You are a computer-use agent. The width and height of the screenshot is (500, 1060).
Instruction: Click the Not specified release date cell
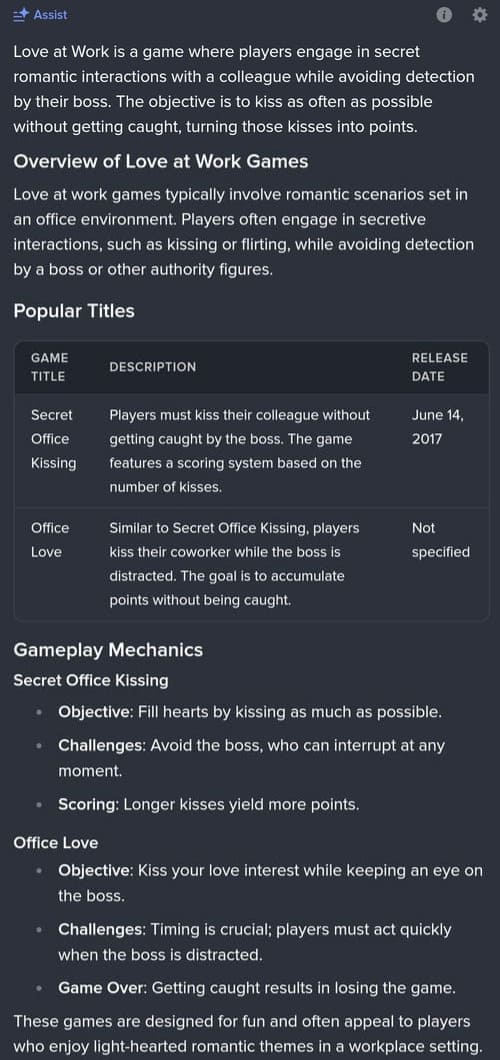coord(441,539)
